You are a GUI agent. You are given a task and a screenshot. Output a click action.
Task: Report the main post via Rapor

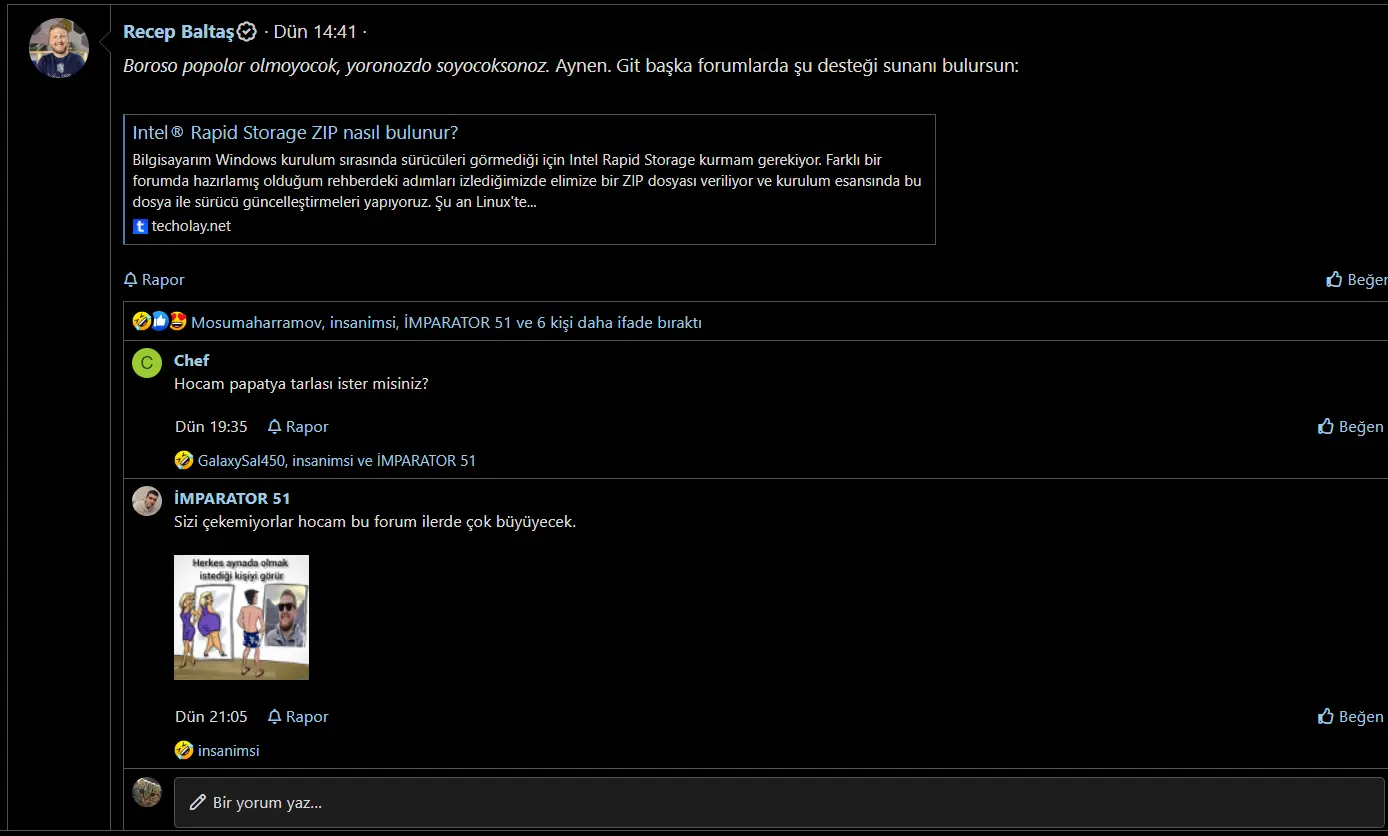coord(154,280)
